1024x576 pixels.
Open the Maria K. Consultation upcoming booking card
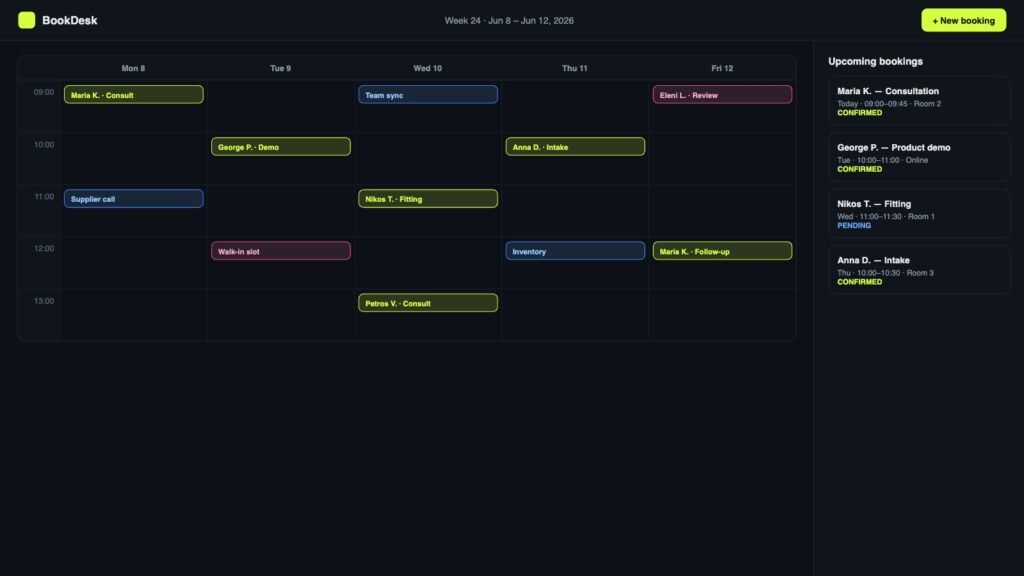[x=919, y=101]
